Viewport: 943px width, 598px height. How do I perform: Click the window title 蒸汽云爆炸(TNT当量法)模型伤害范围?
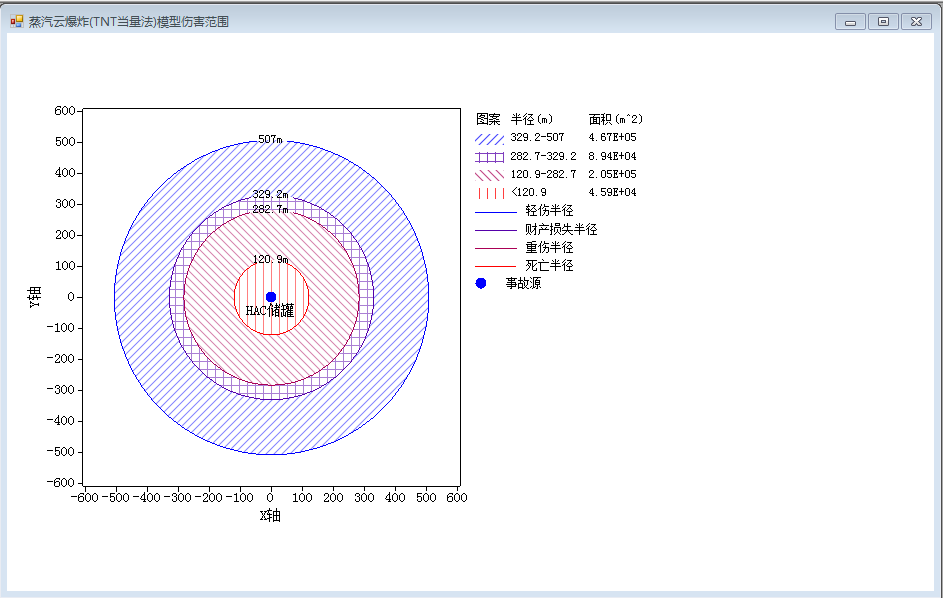(x=129, y=22)
